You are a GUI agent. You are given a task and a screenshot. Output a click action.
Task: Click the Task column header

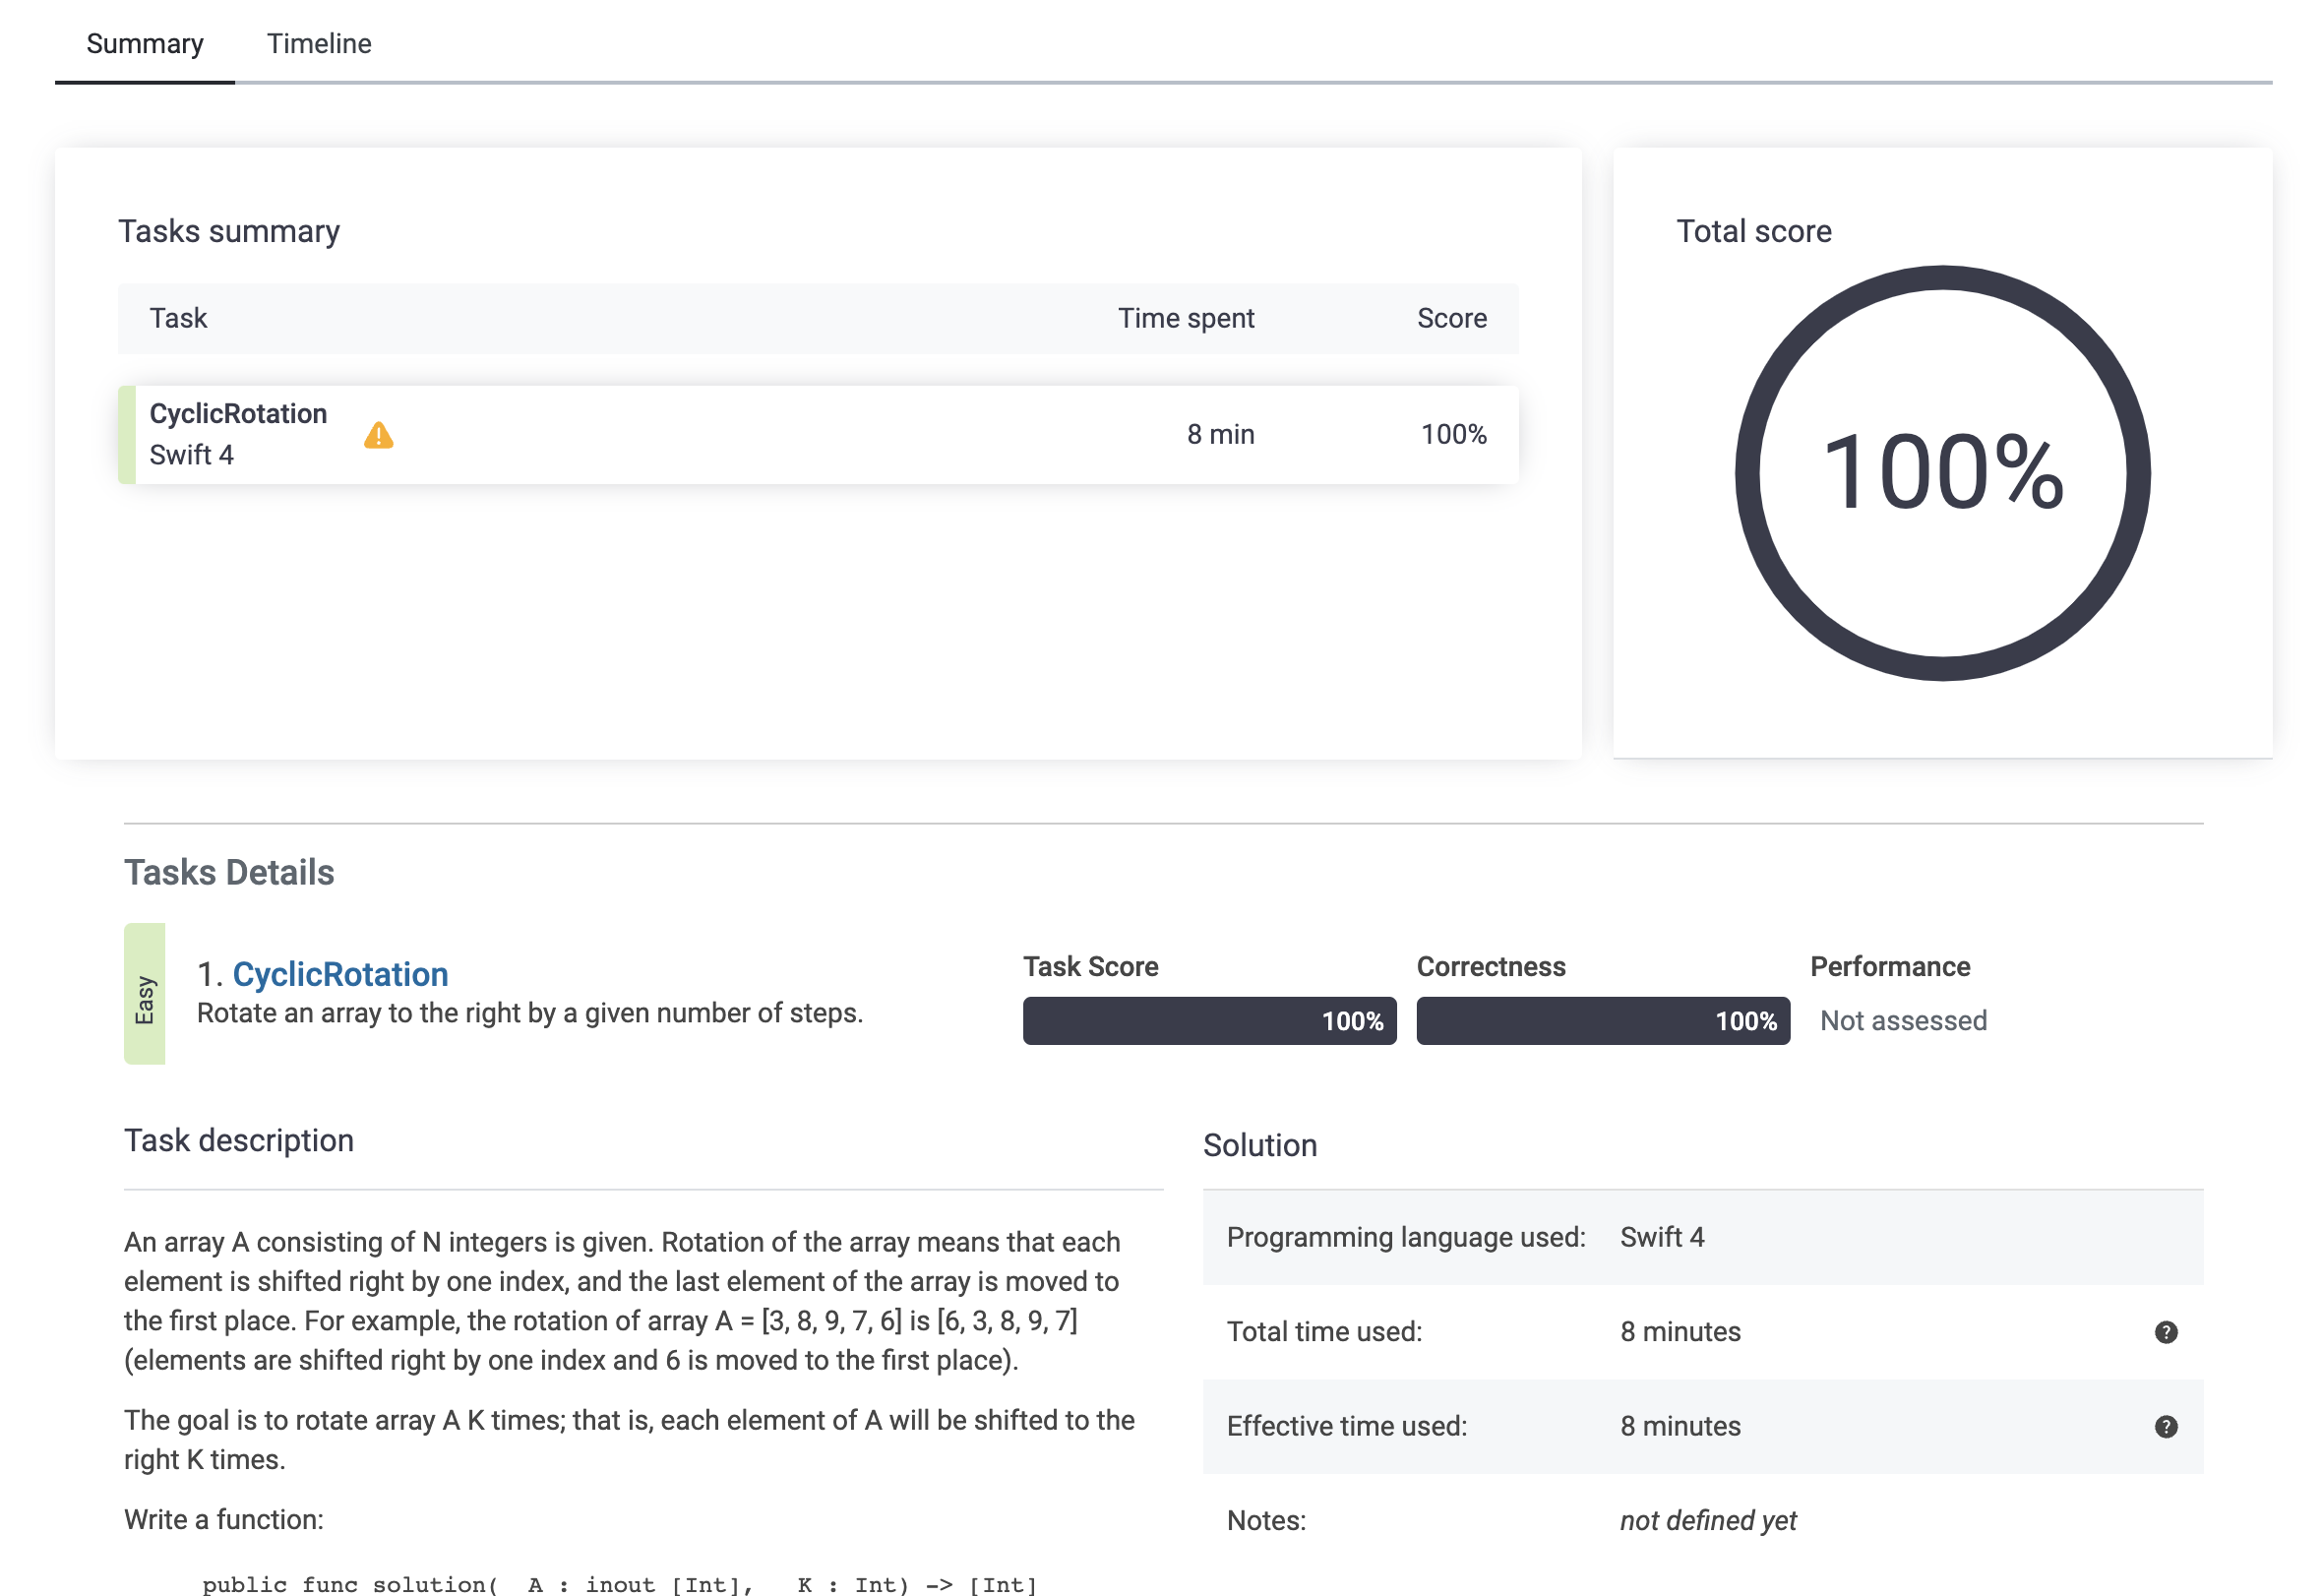tap(178, 318)
